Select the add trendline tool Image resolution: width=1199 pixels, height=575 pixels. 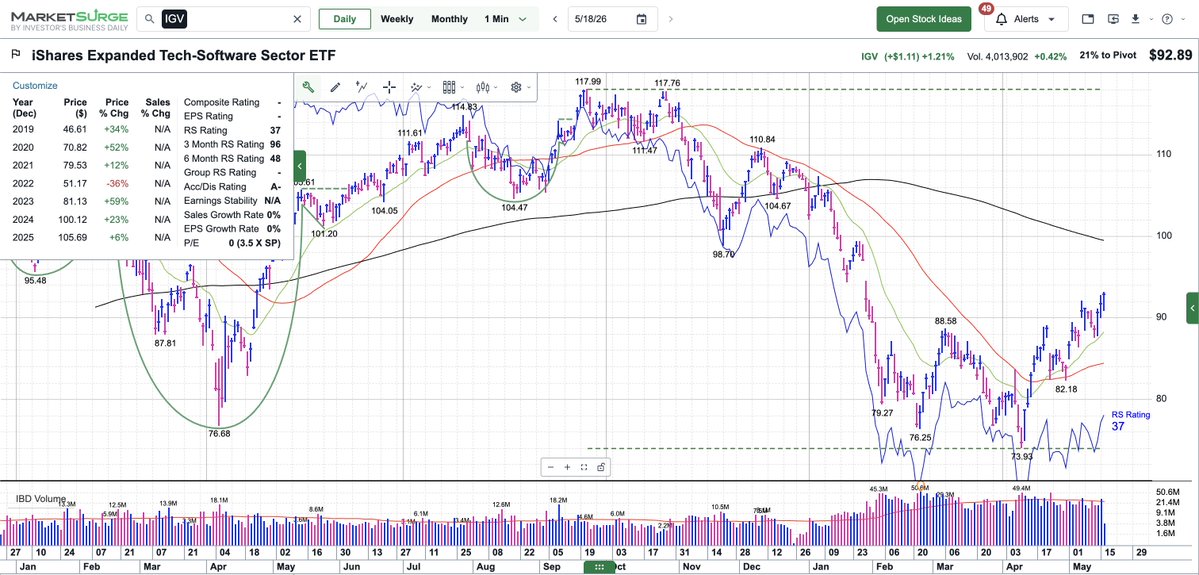coord(362,87)
